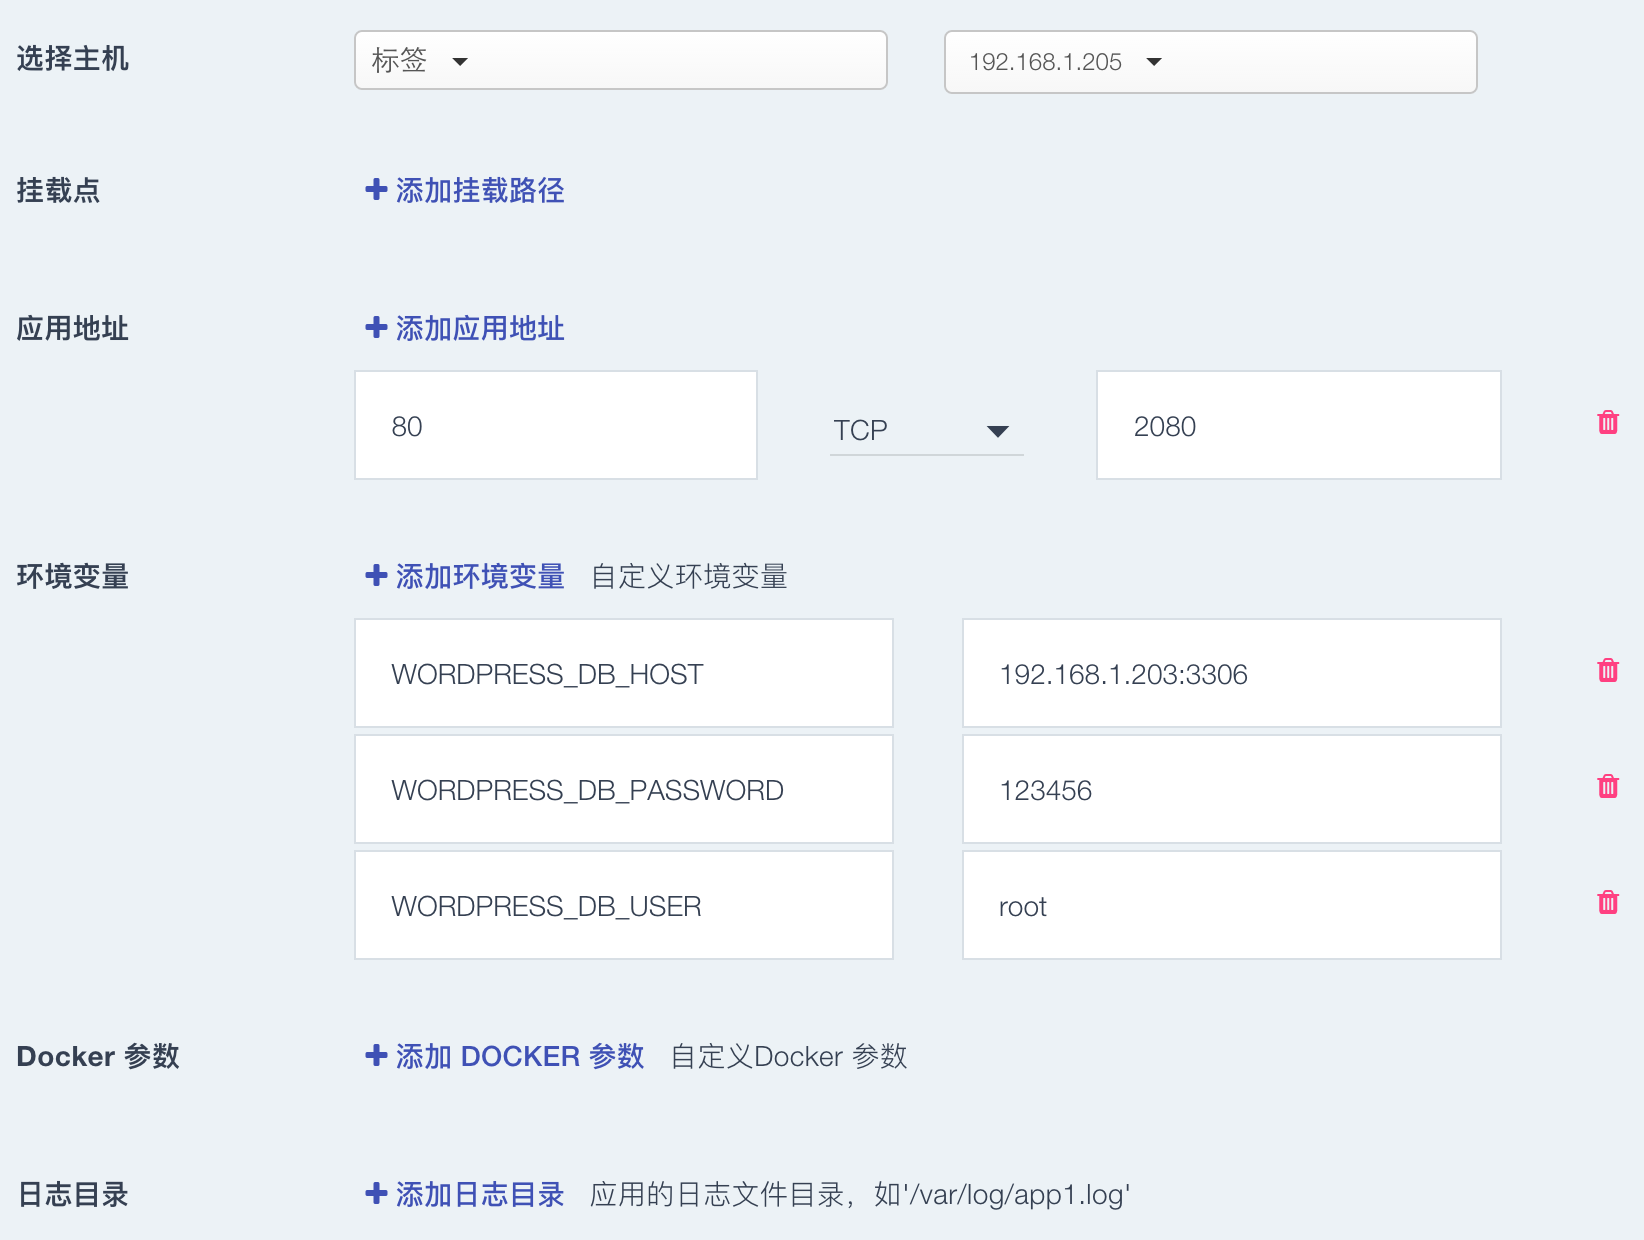Delete the WORDPRESS_DB_USER variable row
Screen dimensions: 1644x1240
(x=1608, y=903)
